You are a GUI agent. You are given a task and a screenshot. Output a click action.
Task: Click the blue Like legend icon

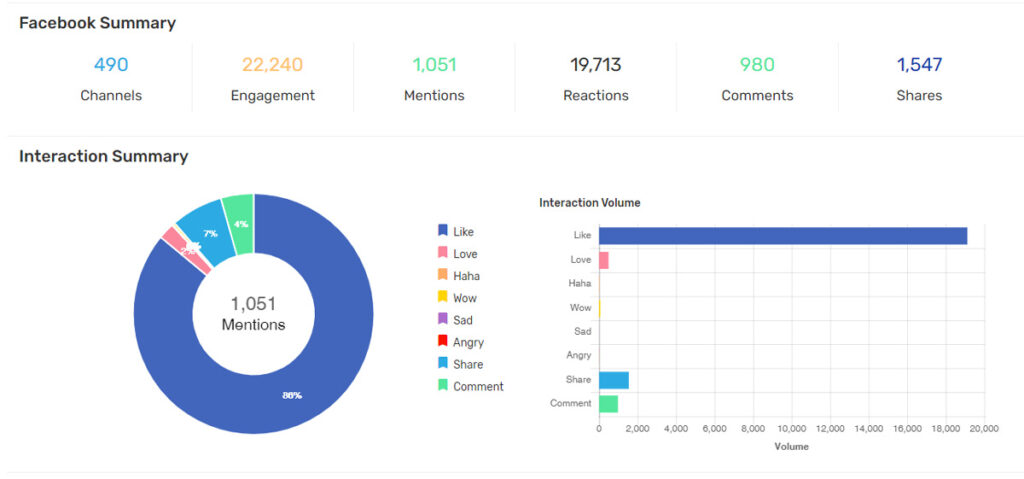pos(442,231)
